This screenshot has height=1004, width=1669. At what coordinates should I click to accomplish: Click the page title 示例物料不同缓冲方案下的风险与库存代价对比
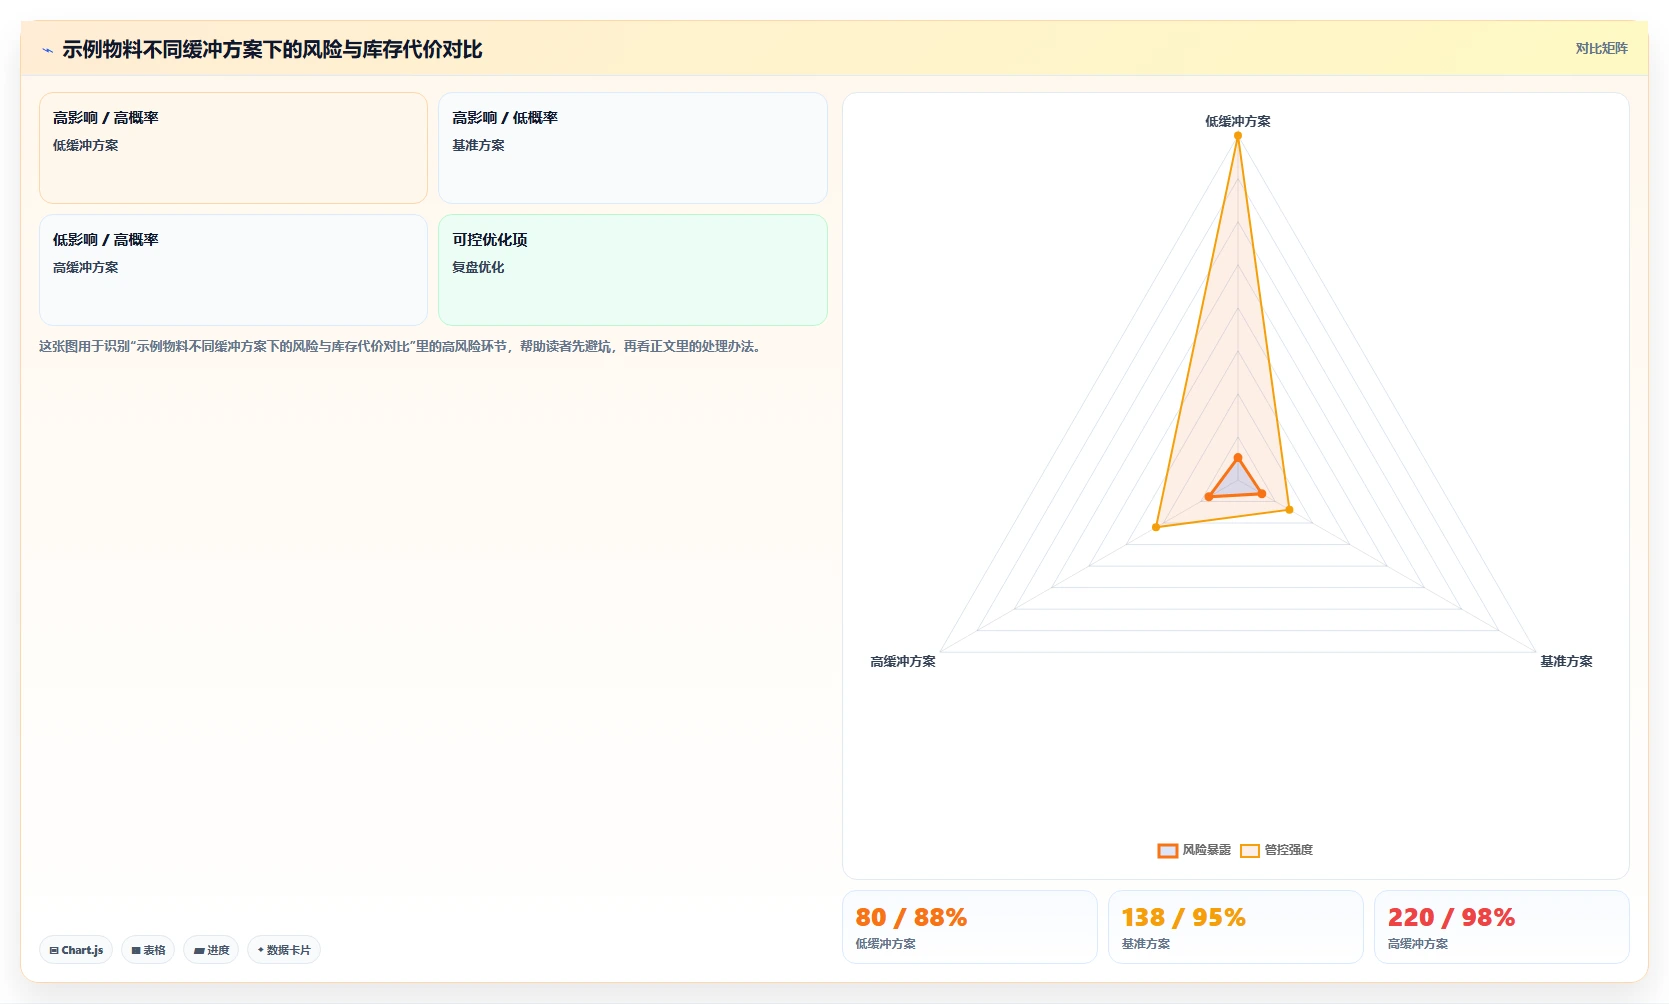point(272,49)
